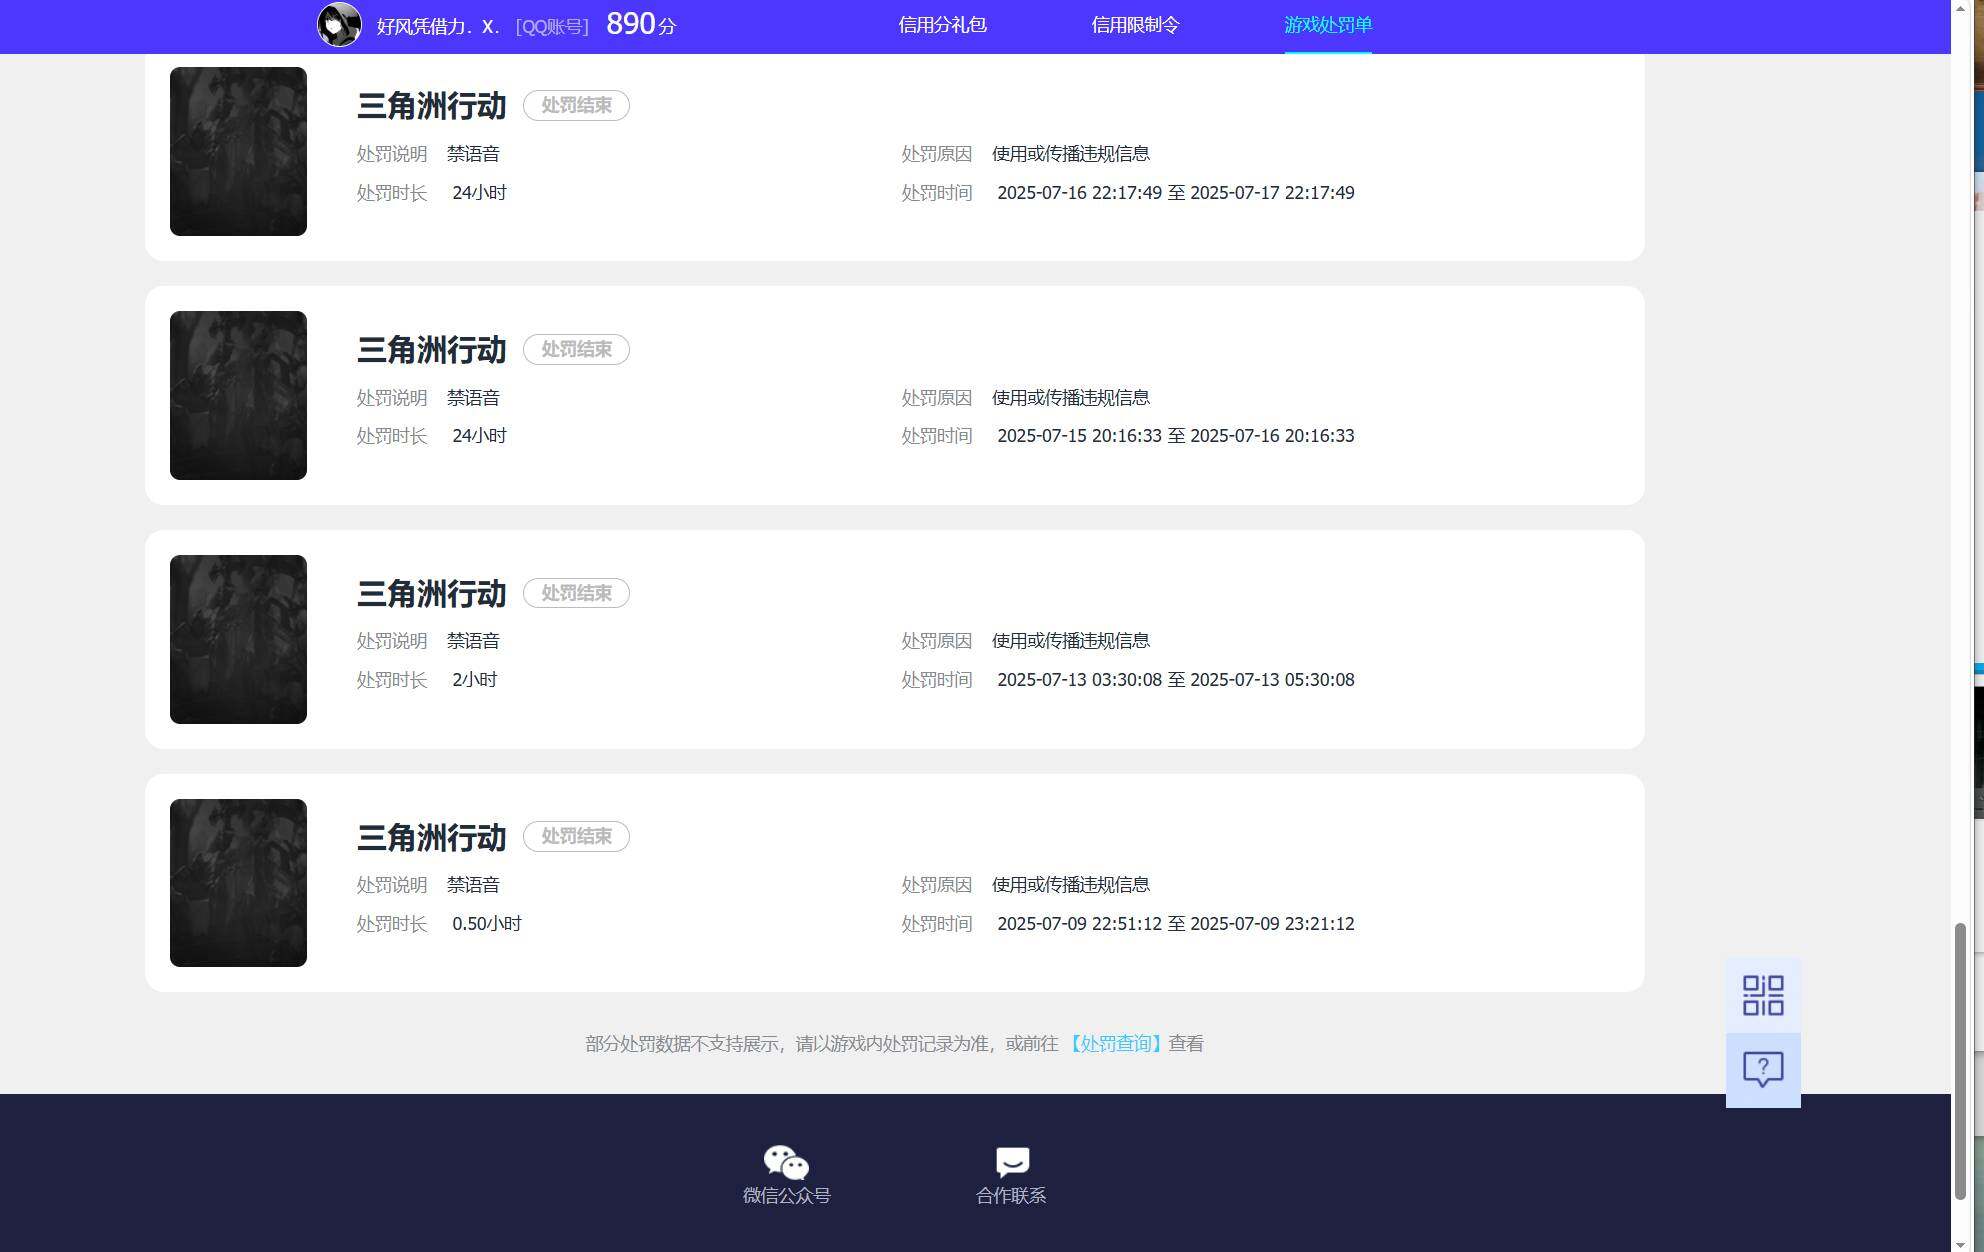Click 三角洲行动 title of the 2025-07-13 record
The height and width of the screenshot is (1252, 1984).
tap(431, 594)
